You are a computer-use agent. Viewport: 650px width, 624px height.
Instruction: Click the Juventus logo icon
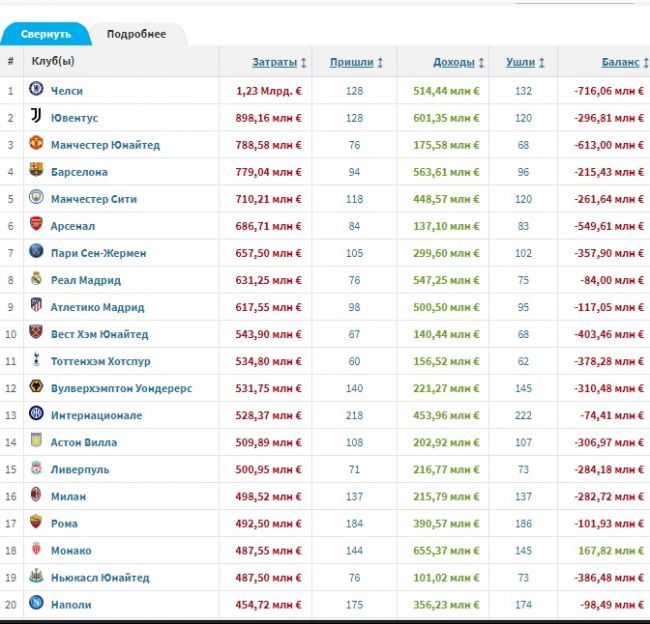36,116
